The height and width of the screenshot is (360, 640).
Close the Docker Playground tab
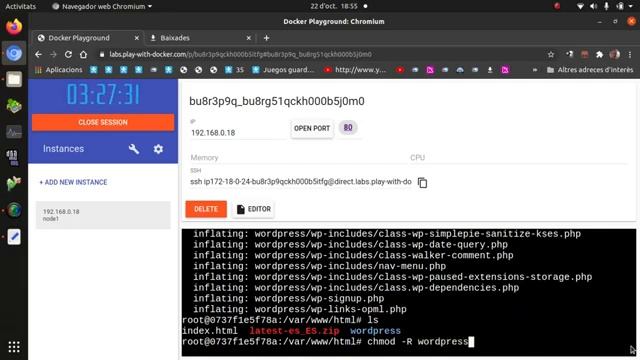point(137,38)
